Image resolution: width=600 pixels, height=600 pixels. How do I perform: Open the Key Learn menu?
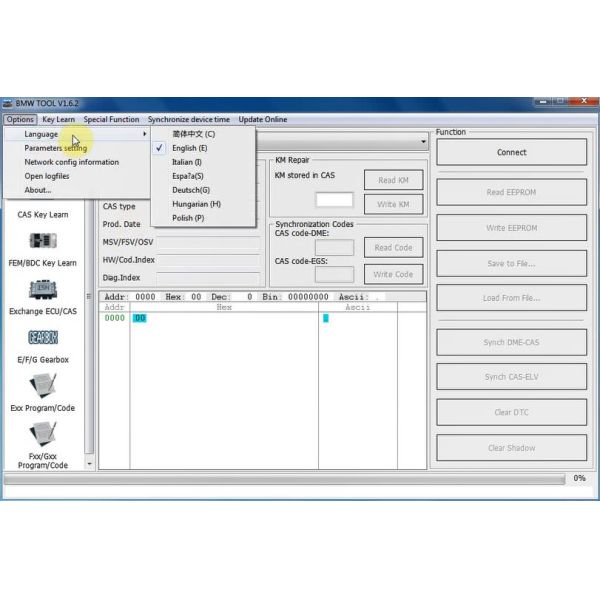(58, 120)
